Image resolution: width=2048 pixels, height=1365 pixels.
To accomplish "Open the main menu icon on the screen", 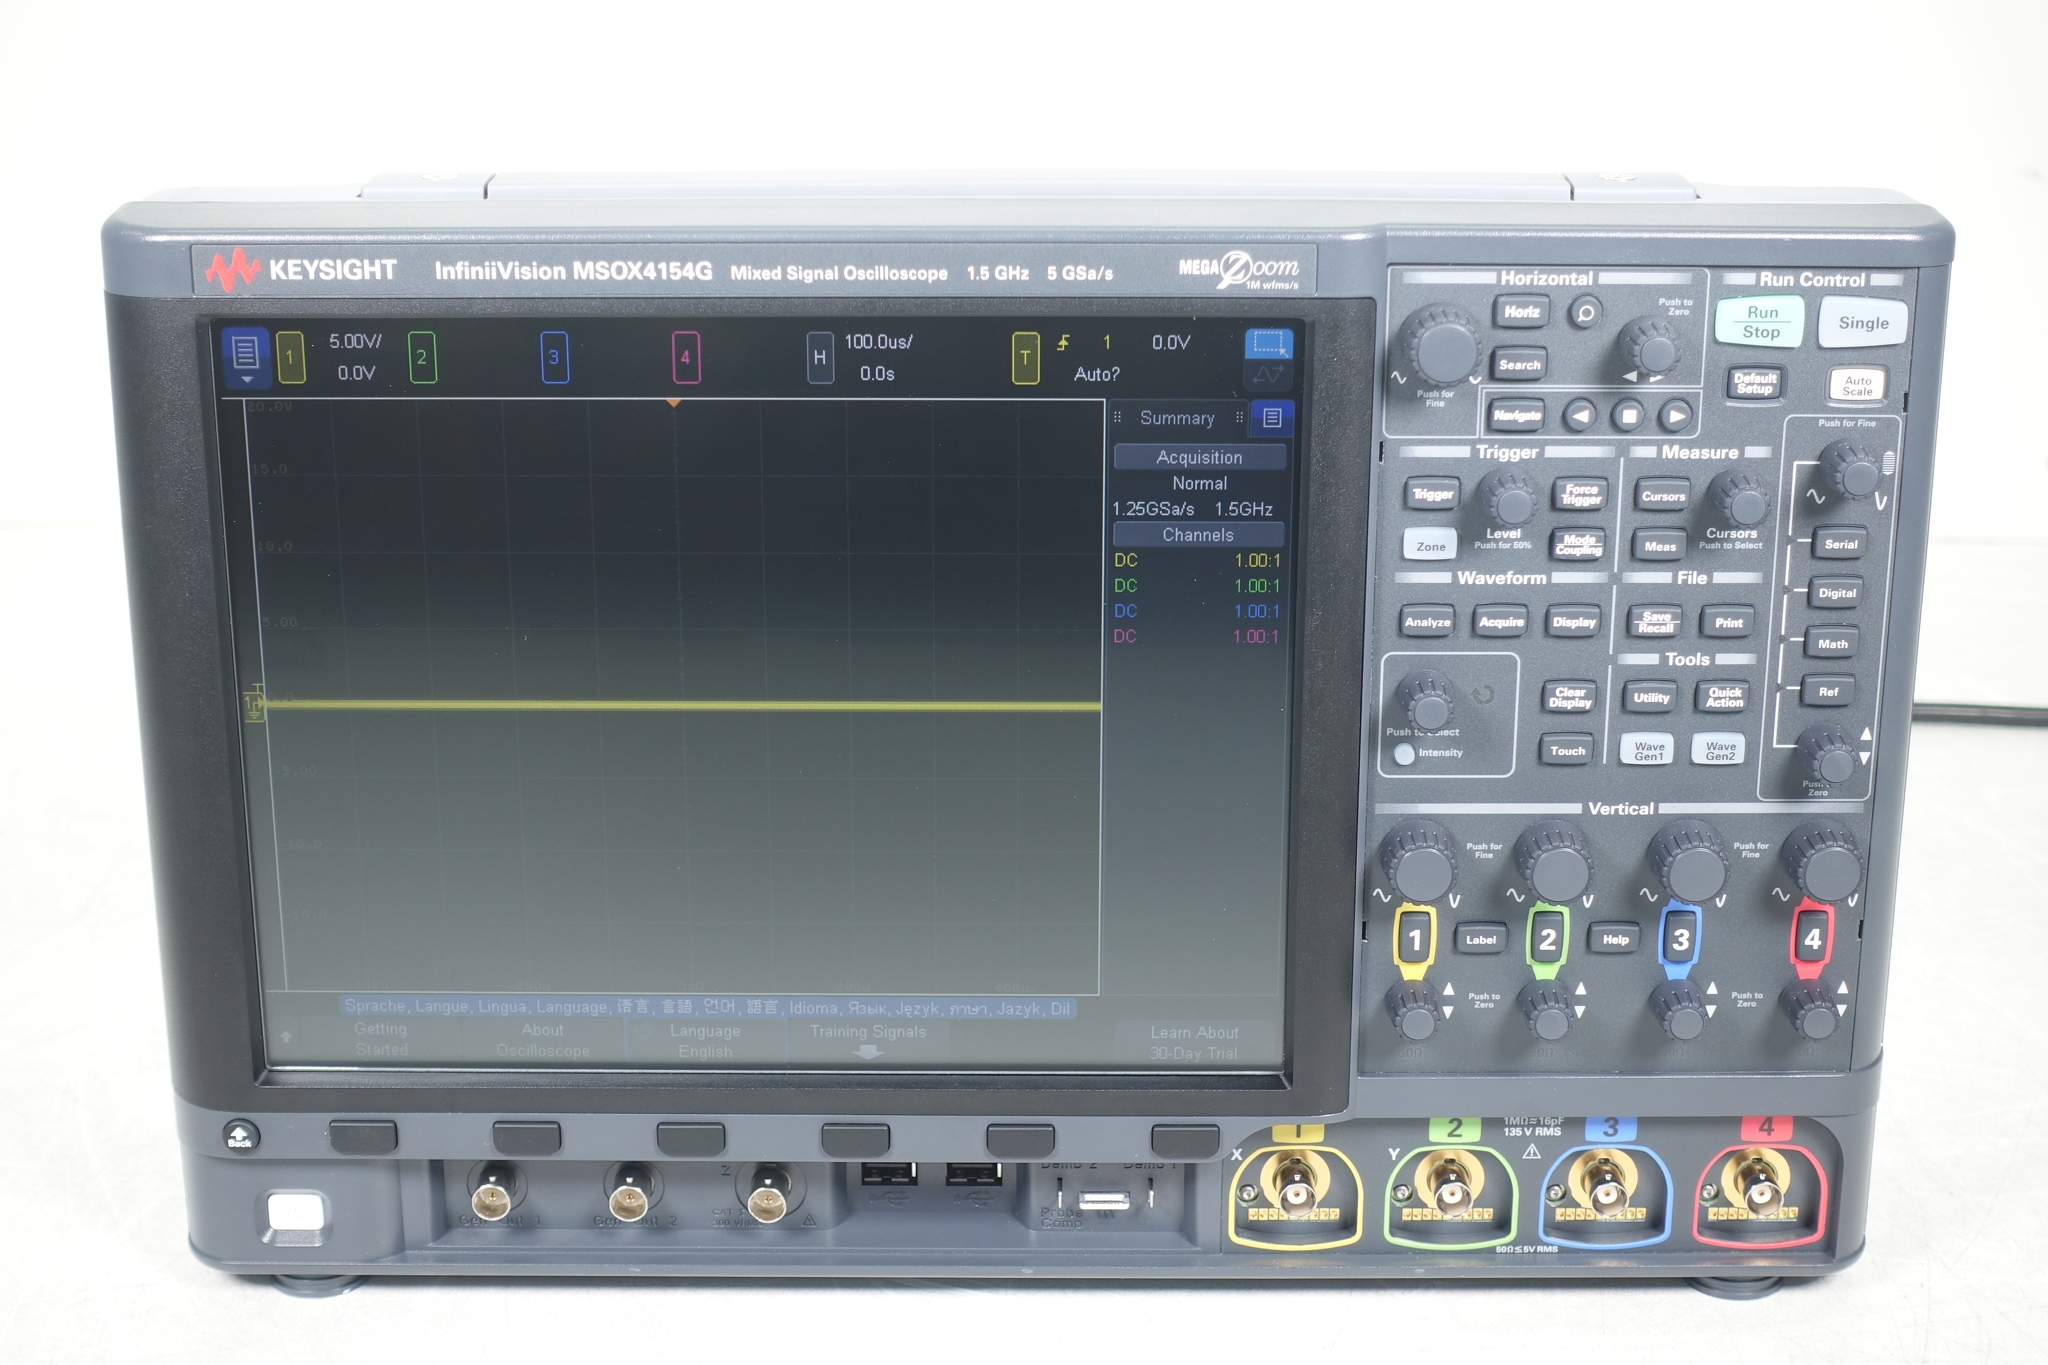I will [x=246, y=357].
